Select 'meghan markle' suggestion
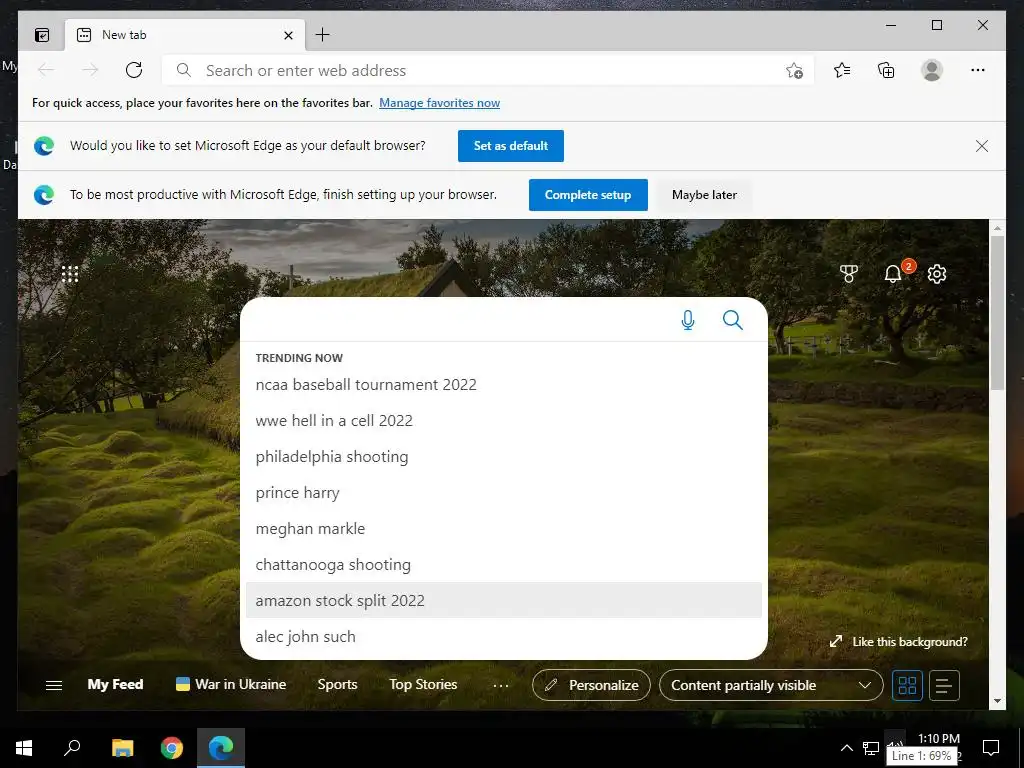Image resolution: width=1024 pixels, height=768 pixels. click(x=504, y=528)
